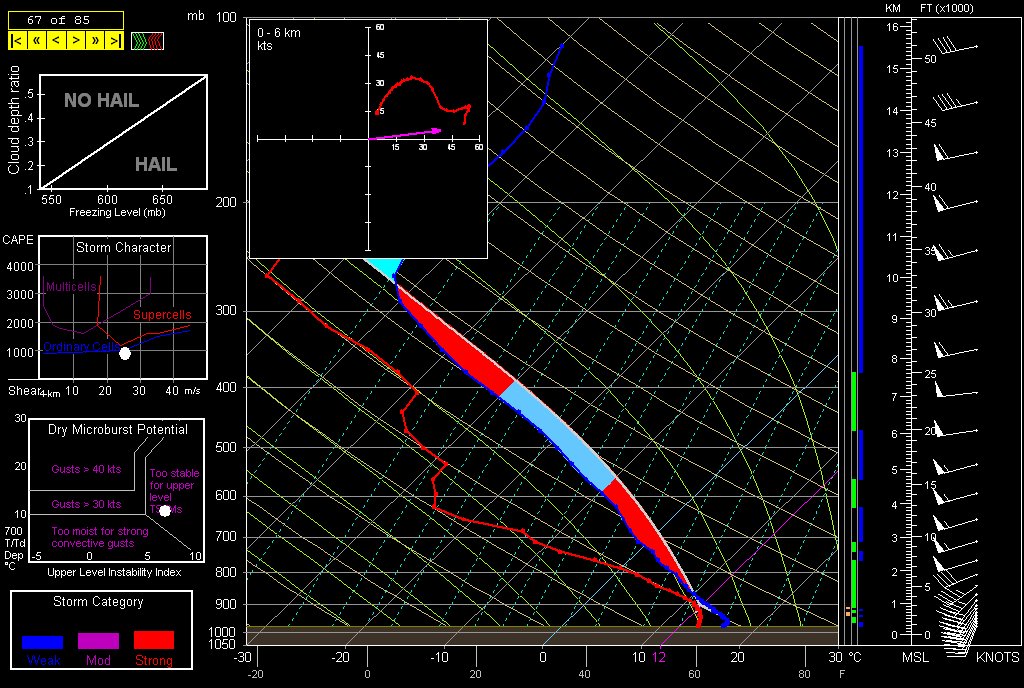The height and width of the screenshot is (688, 1024).
Task: Click the white dot in Storm Character chart
Action: [x=125, y=353]
